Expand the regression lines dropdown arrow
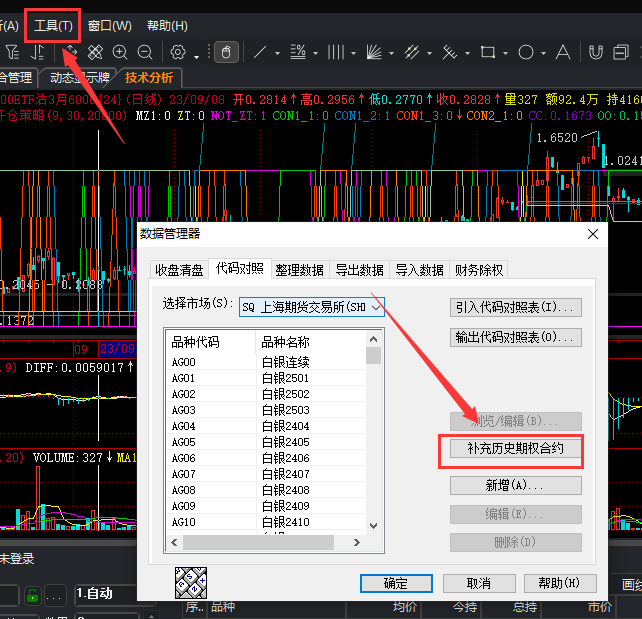Image resolution: width=642 pixels, height=619 pixels. point(467,53)
